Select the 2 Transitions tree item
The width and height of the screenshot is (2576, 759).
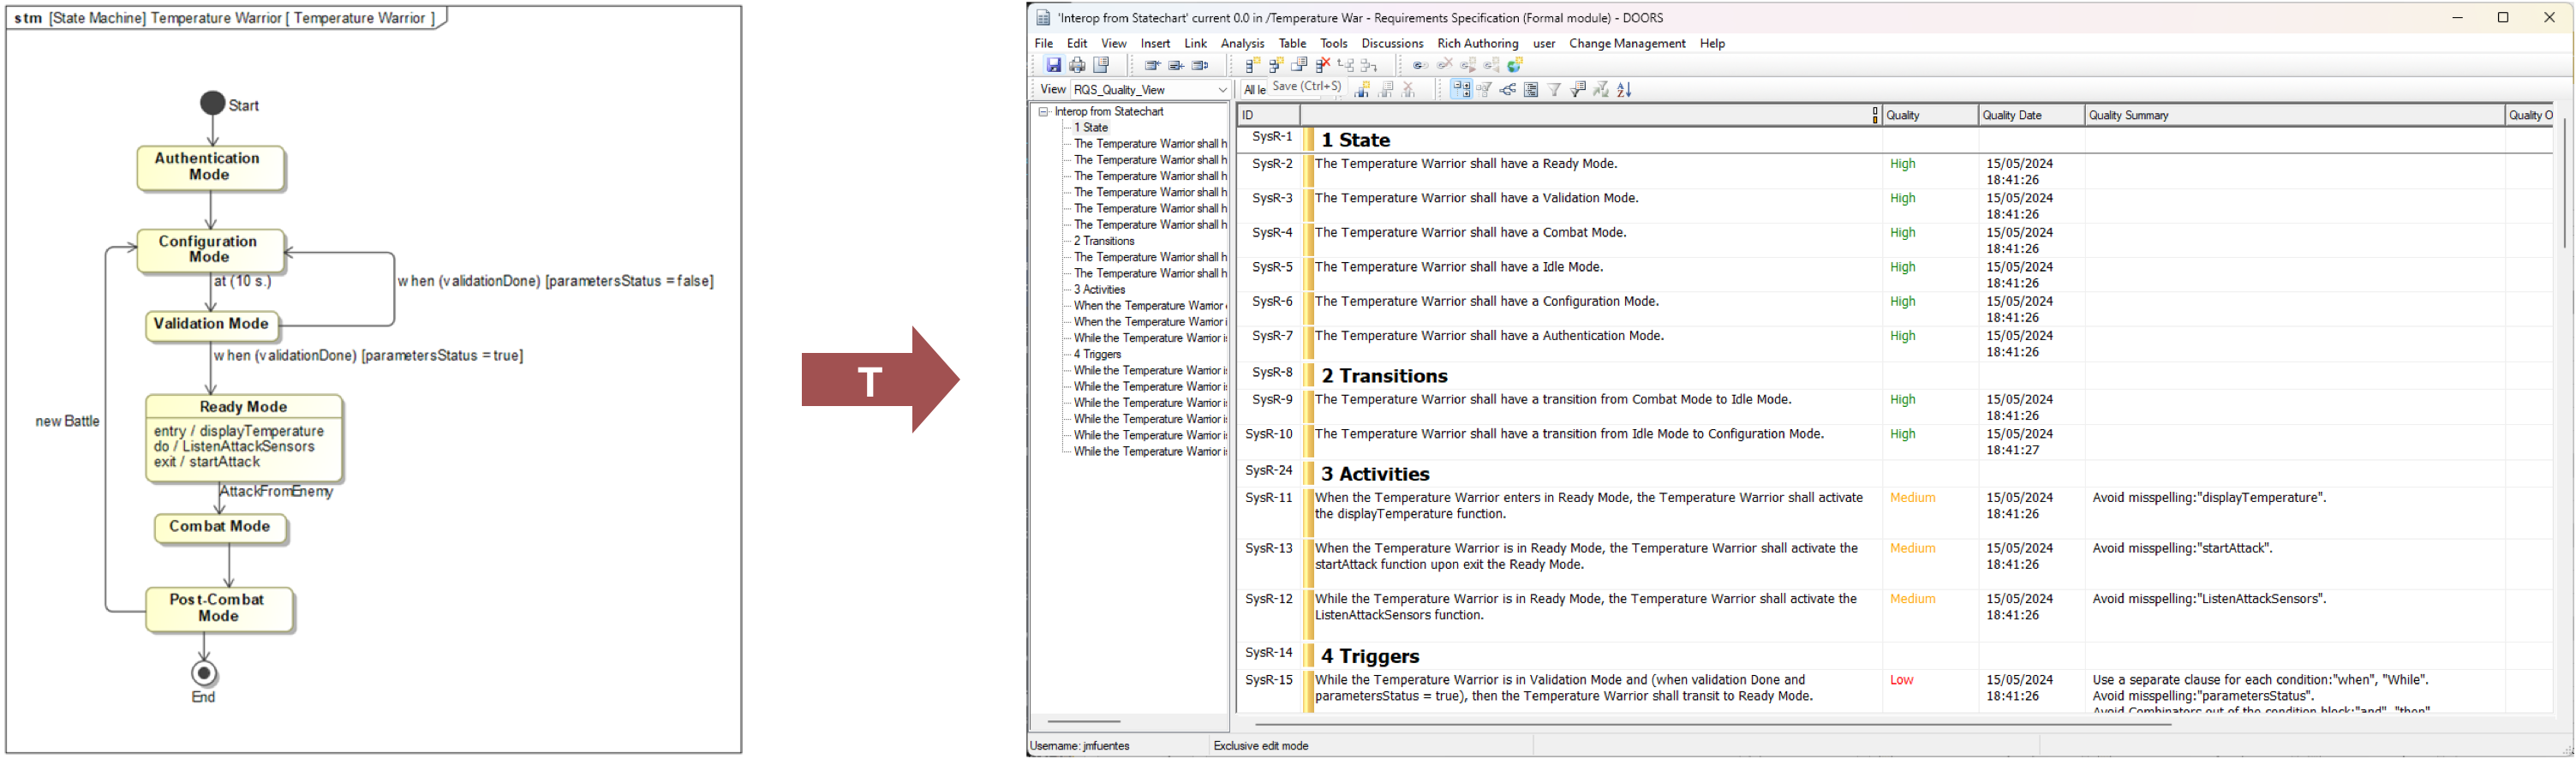pyautogui.click(x=1104, y=242)
